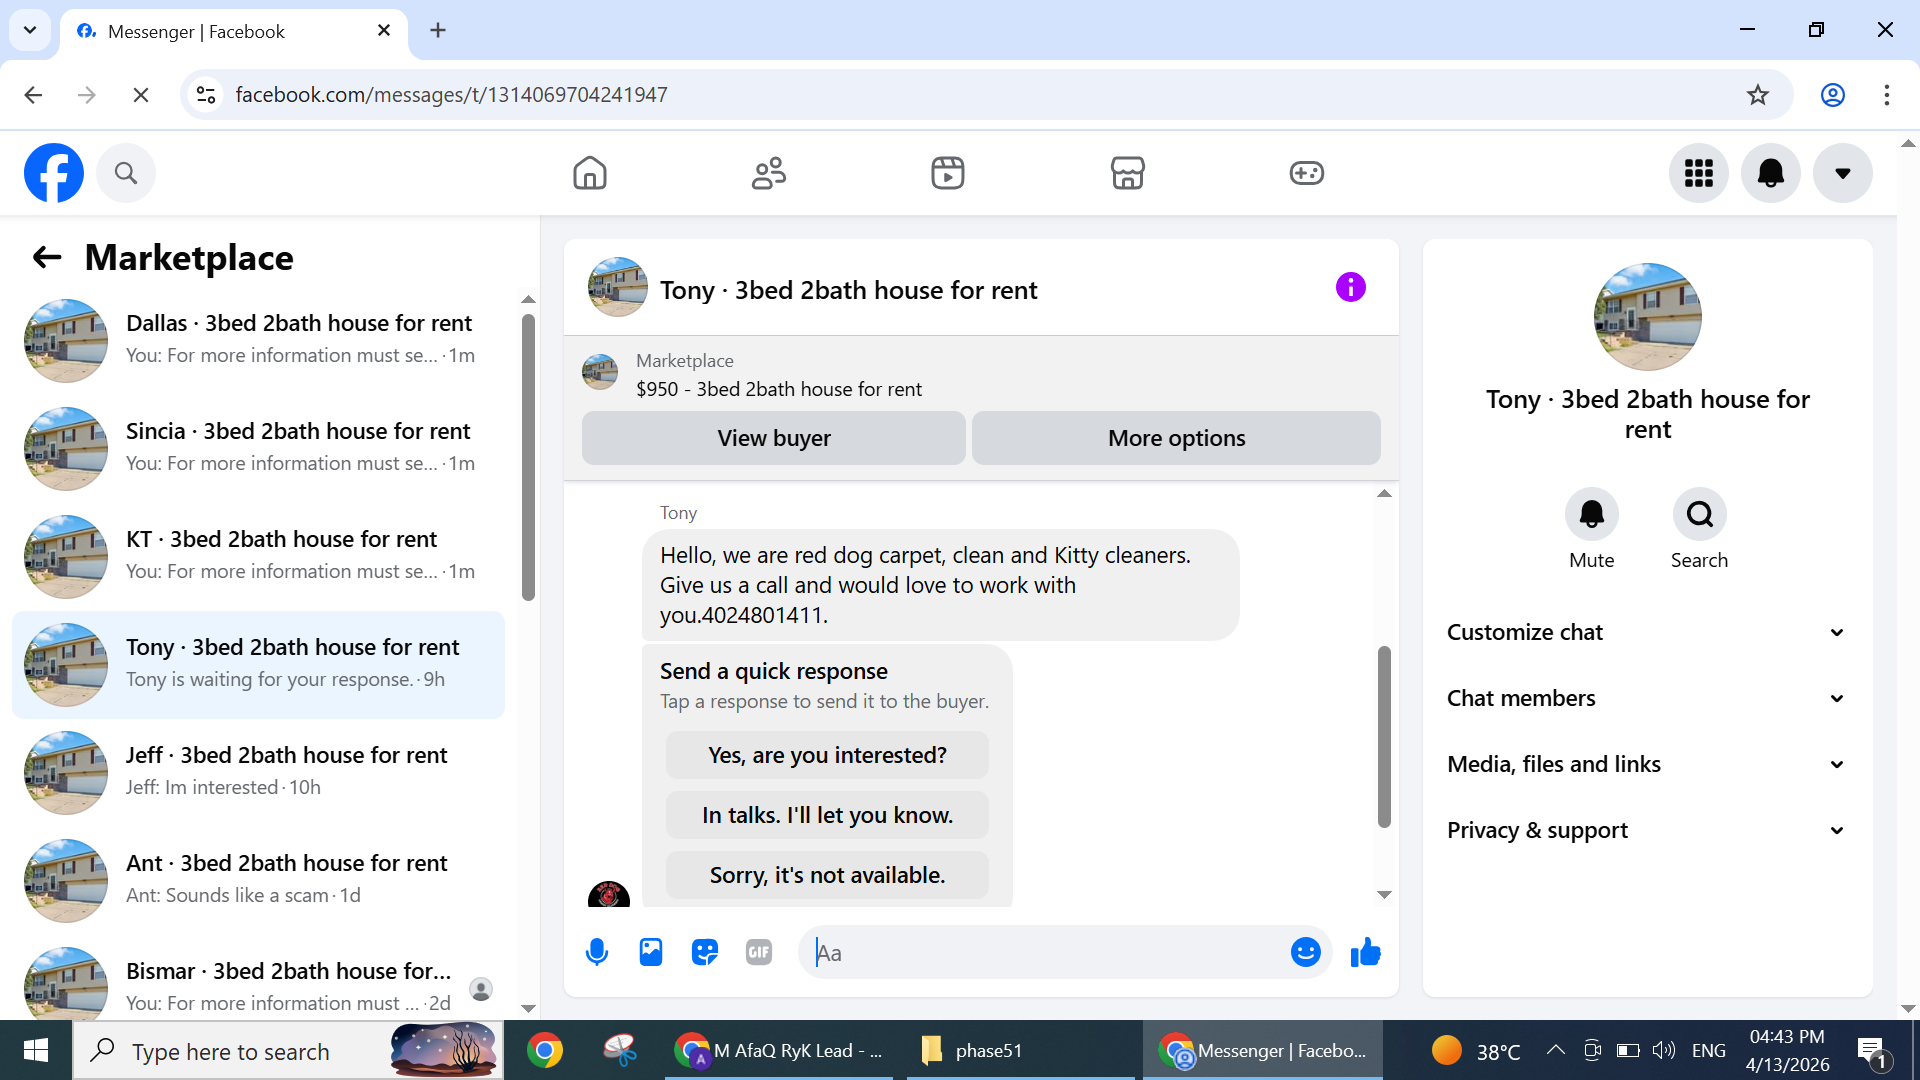Expand Media, files and links section
1920x1080 pixels.
pos(1647,764)
